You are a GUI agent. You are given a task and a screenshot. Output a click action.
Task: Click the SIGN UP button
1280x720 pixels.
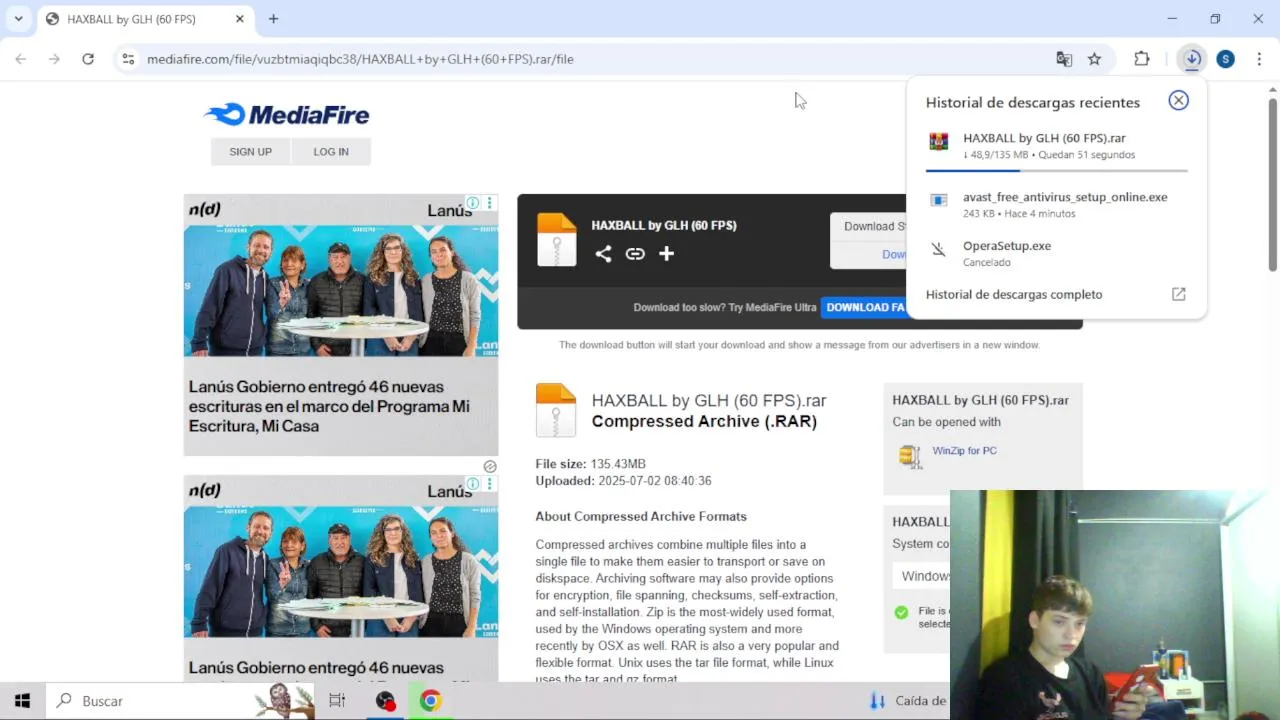point(250,152)
